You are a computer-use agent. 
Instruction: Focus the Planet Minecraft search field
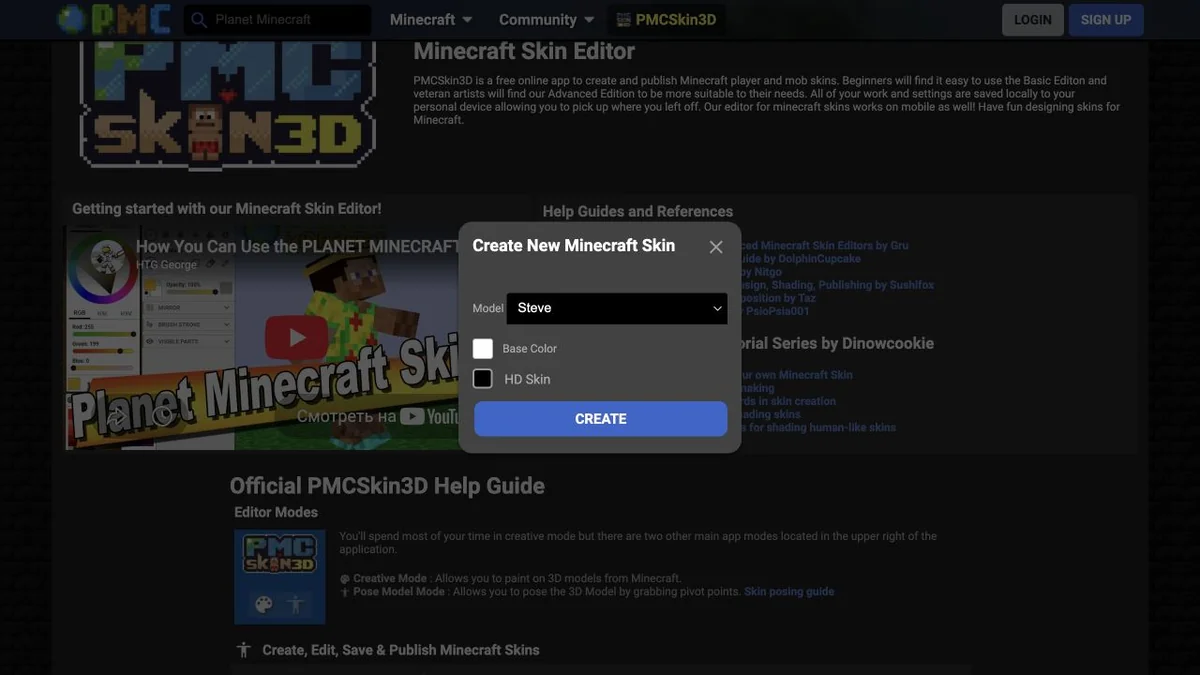click(x=277, y=20)
